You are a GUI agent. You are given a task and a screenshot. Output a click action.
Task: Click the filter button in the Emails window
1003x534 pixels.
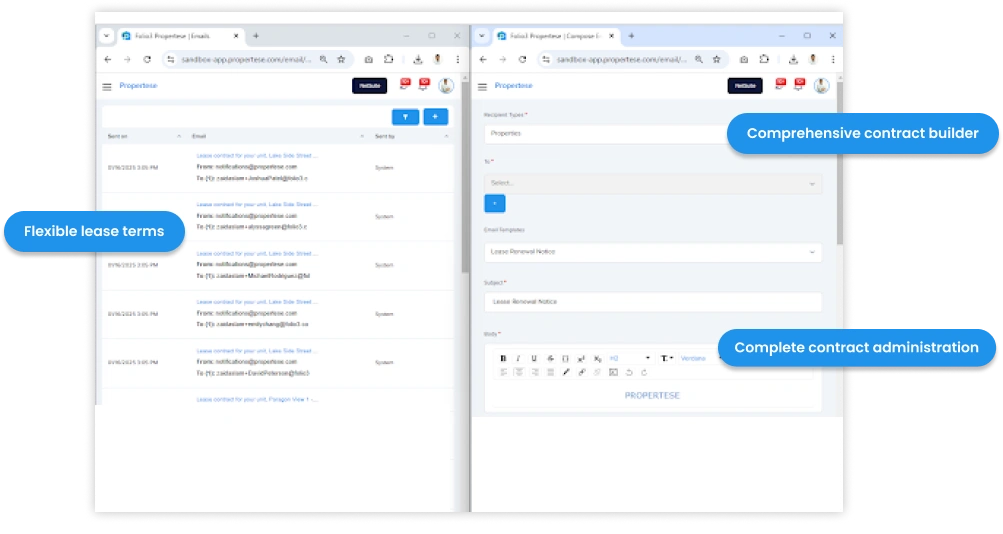pos(405,117)
